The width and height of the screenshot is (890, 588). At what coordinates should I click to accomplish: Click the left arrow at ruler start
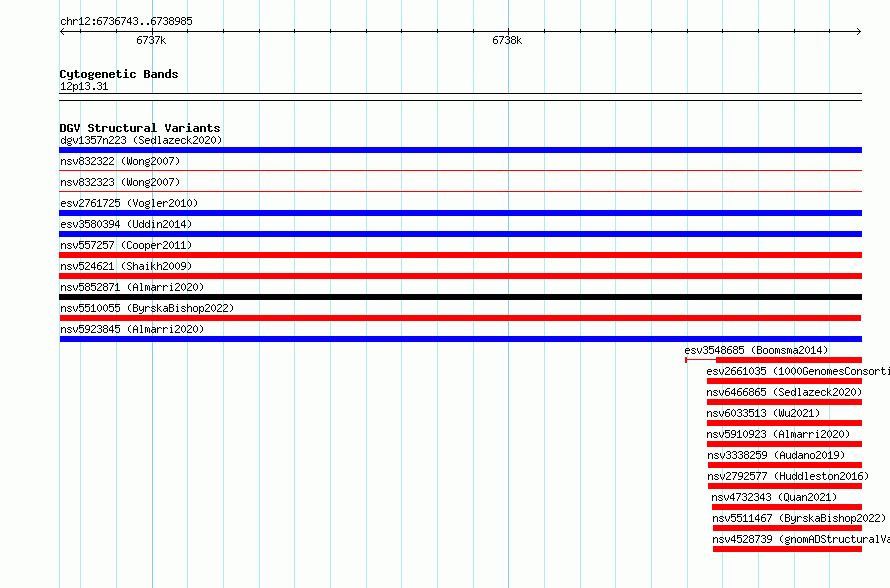tap(62, 32)
